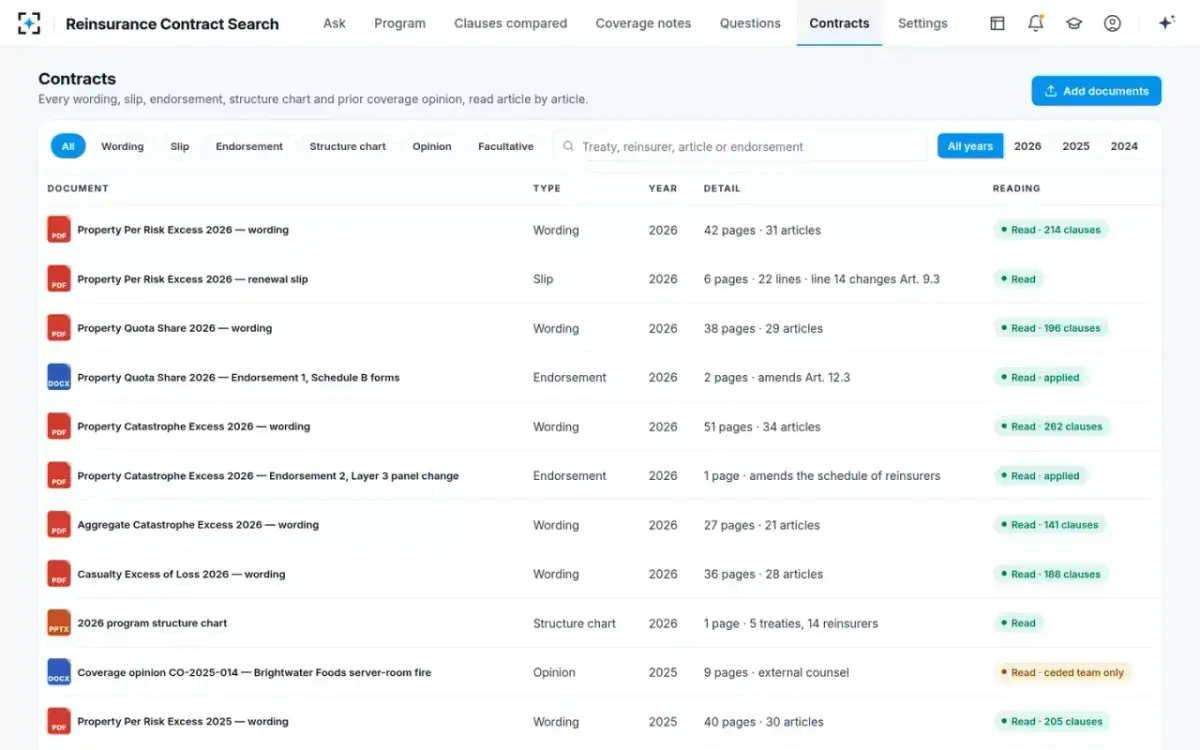Click the DETAIL column header
The image size is (1200, 750).
tap(722, 188)
